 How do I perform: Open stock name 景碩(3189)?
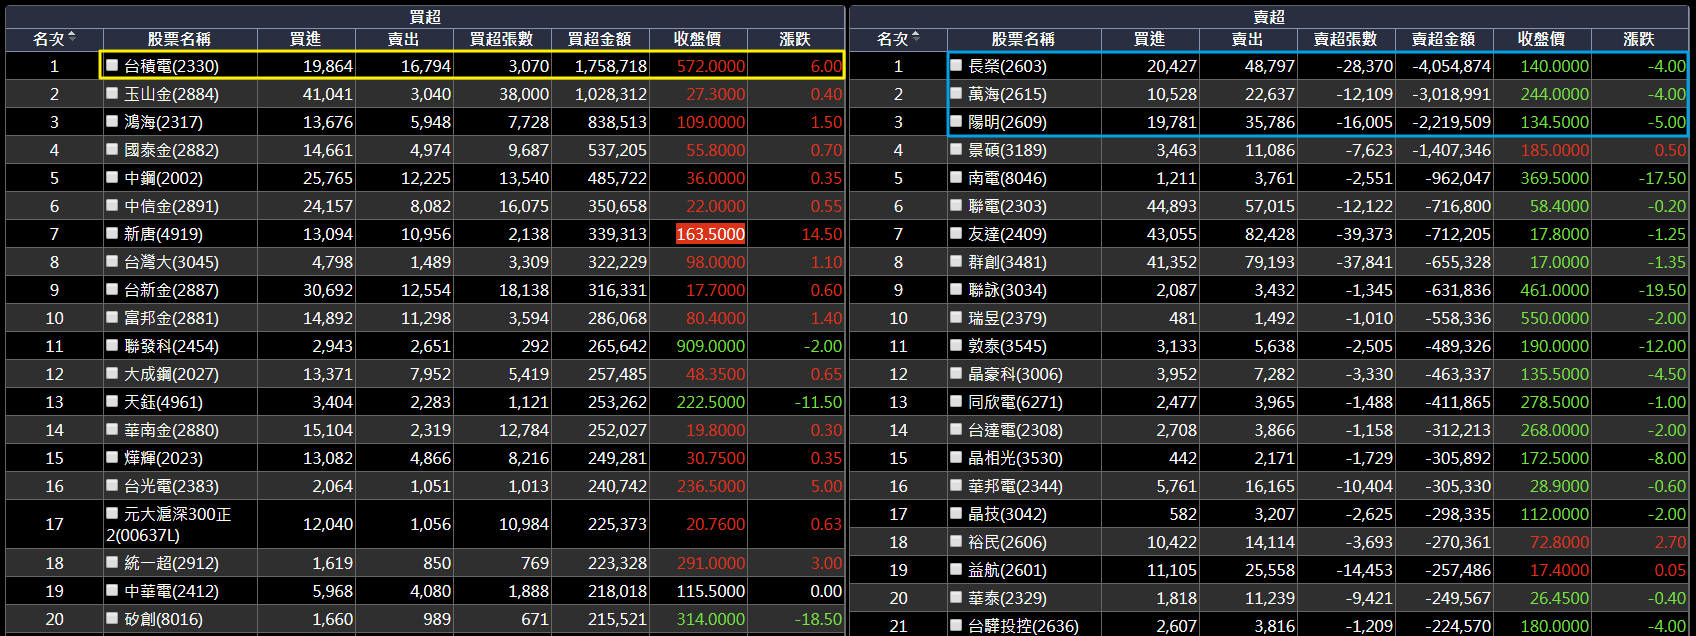tap(1007, 150)
